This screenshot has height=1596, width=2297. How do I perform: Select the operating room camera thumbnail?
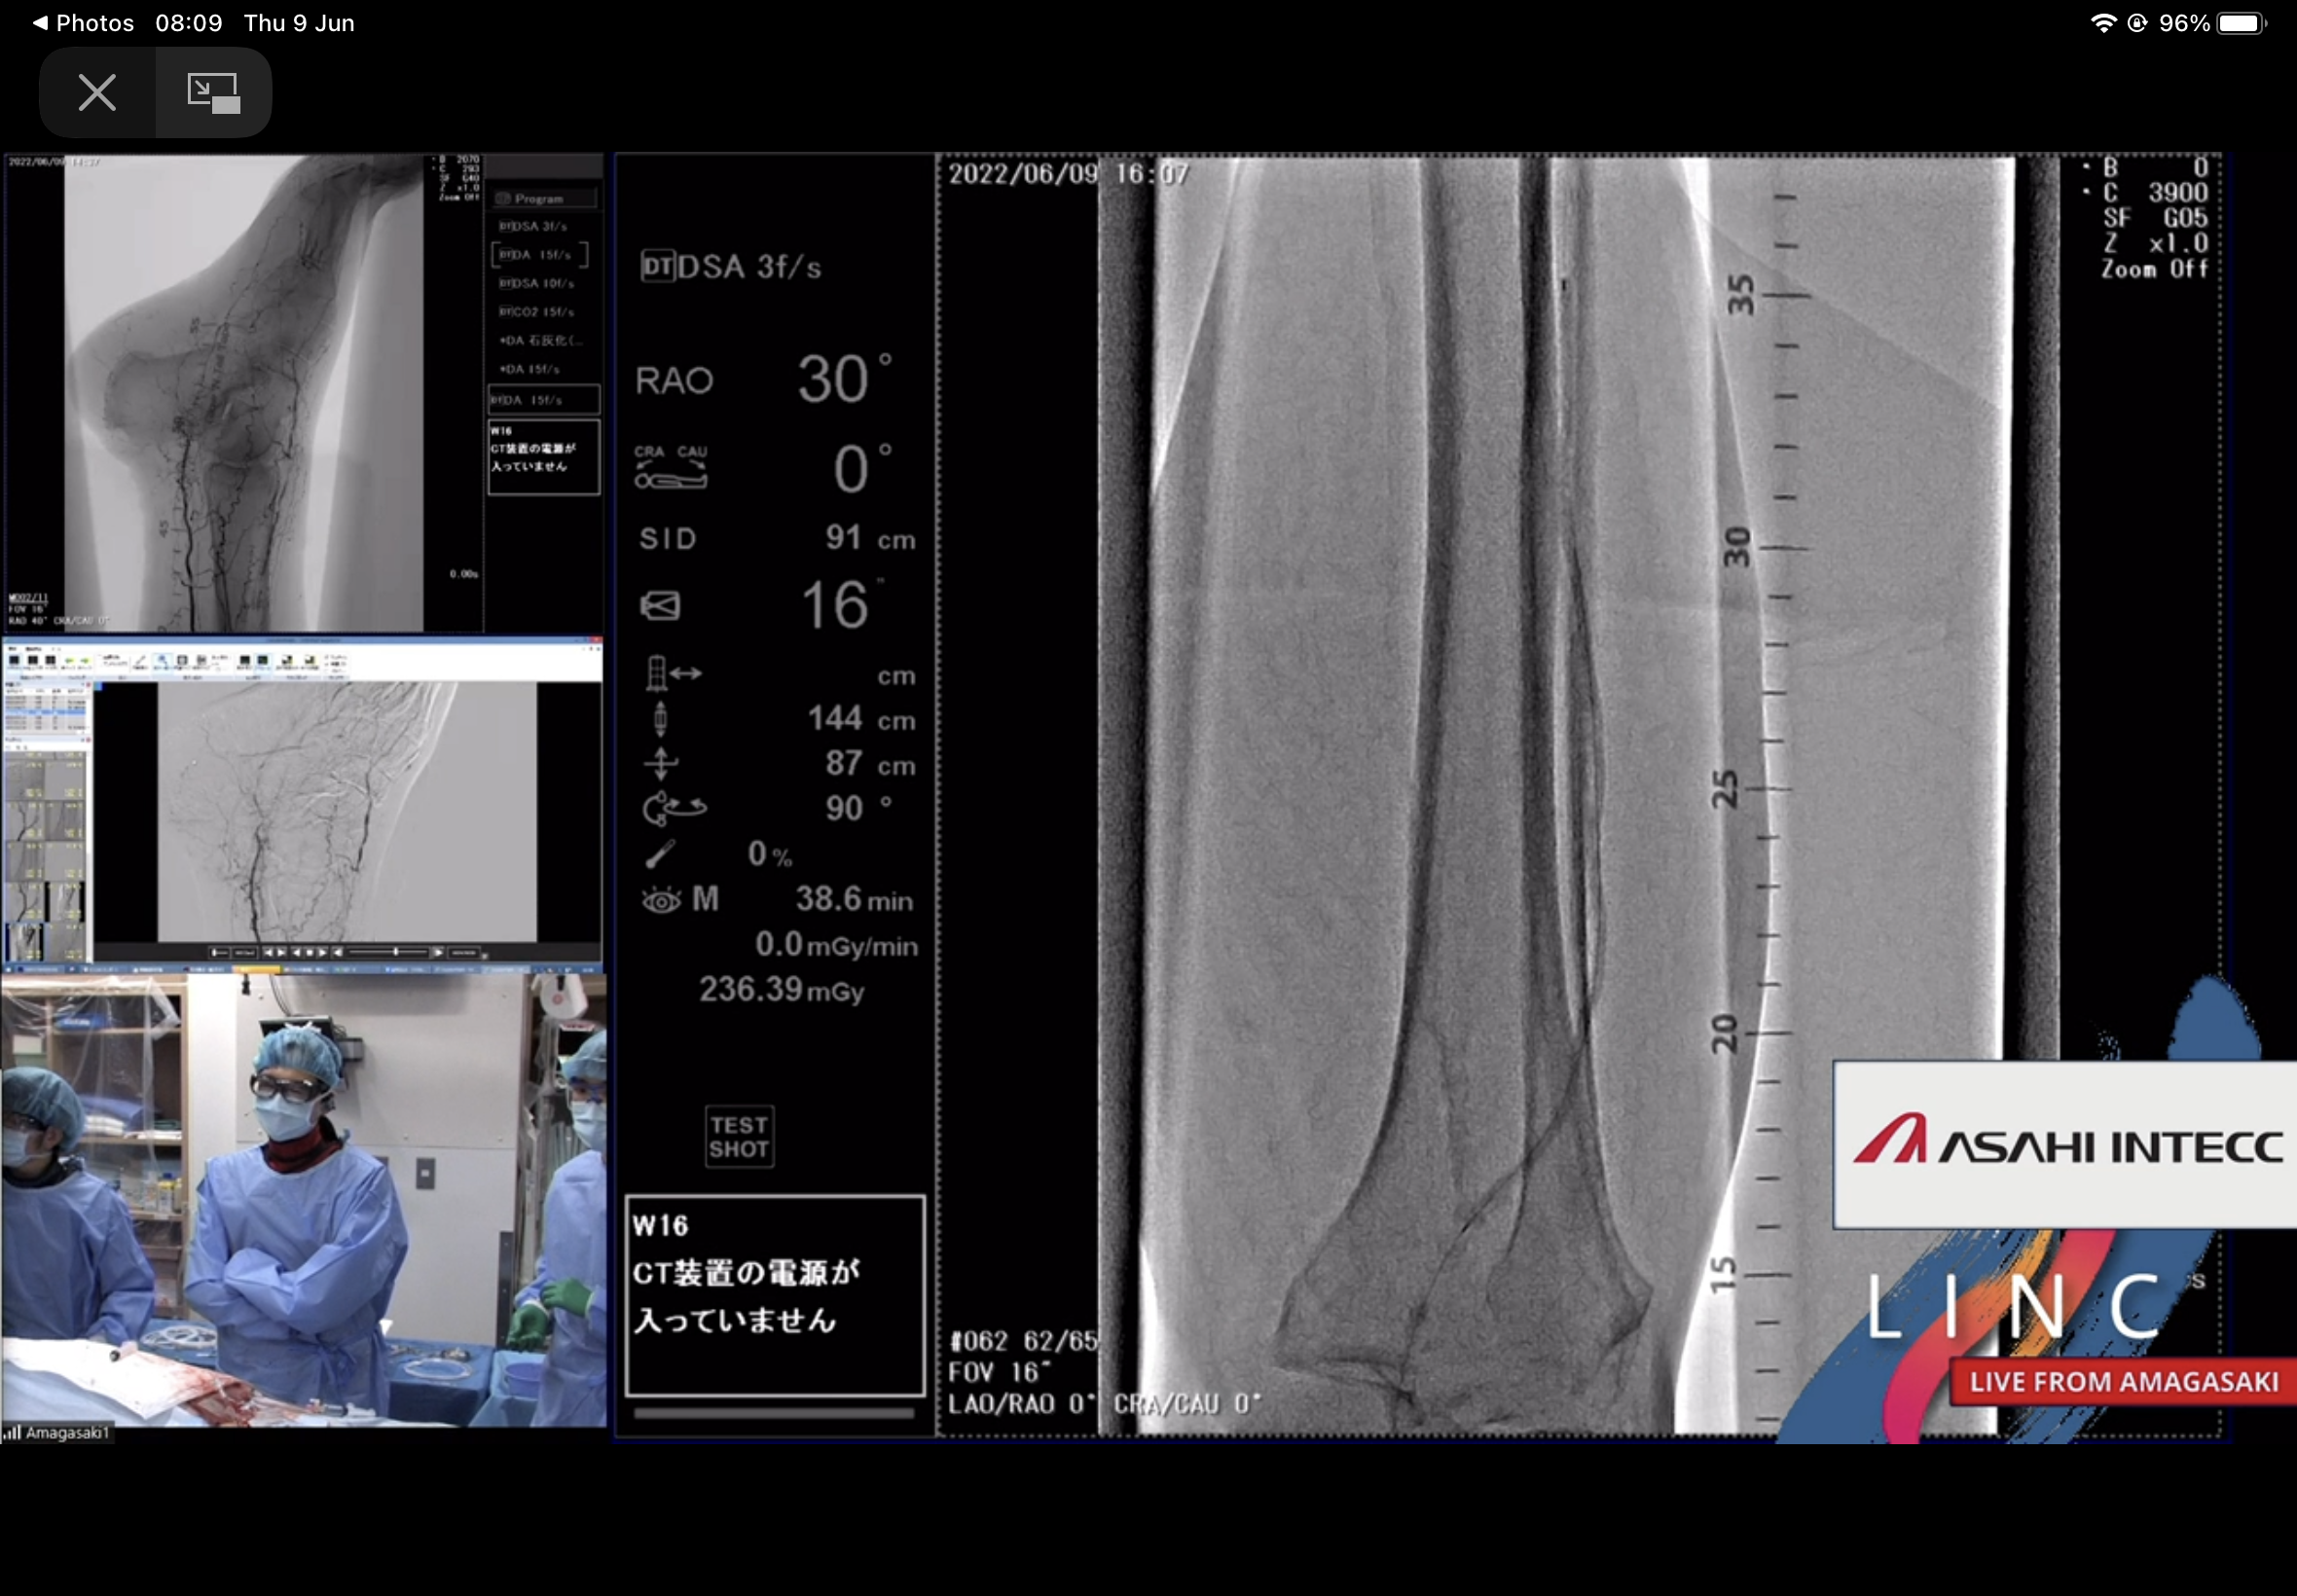click(303, 1200)
